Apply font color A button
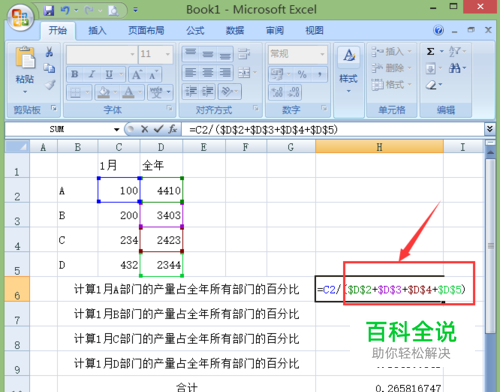The height and width of the screenshot is (392, 500). click(129, 92)
